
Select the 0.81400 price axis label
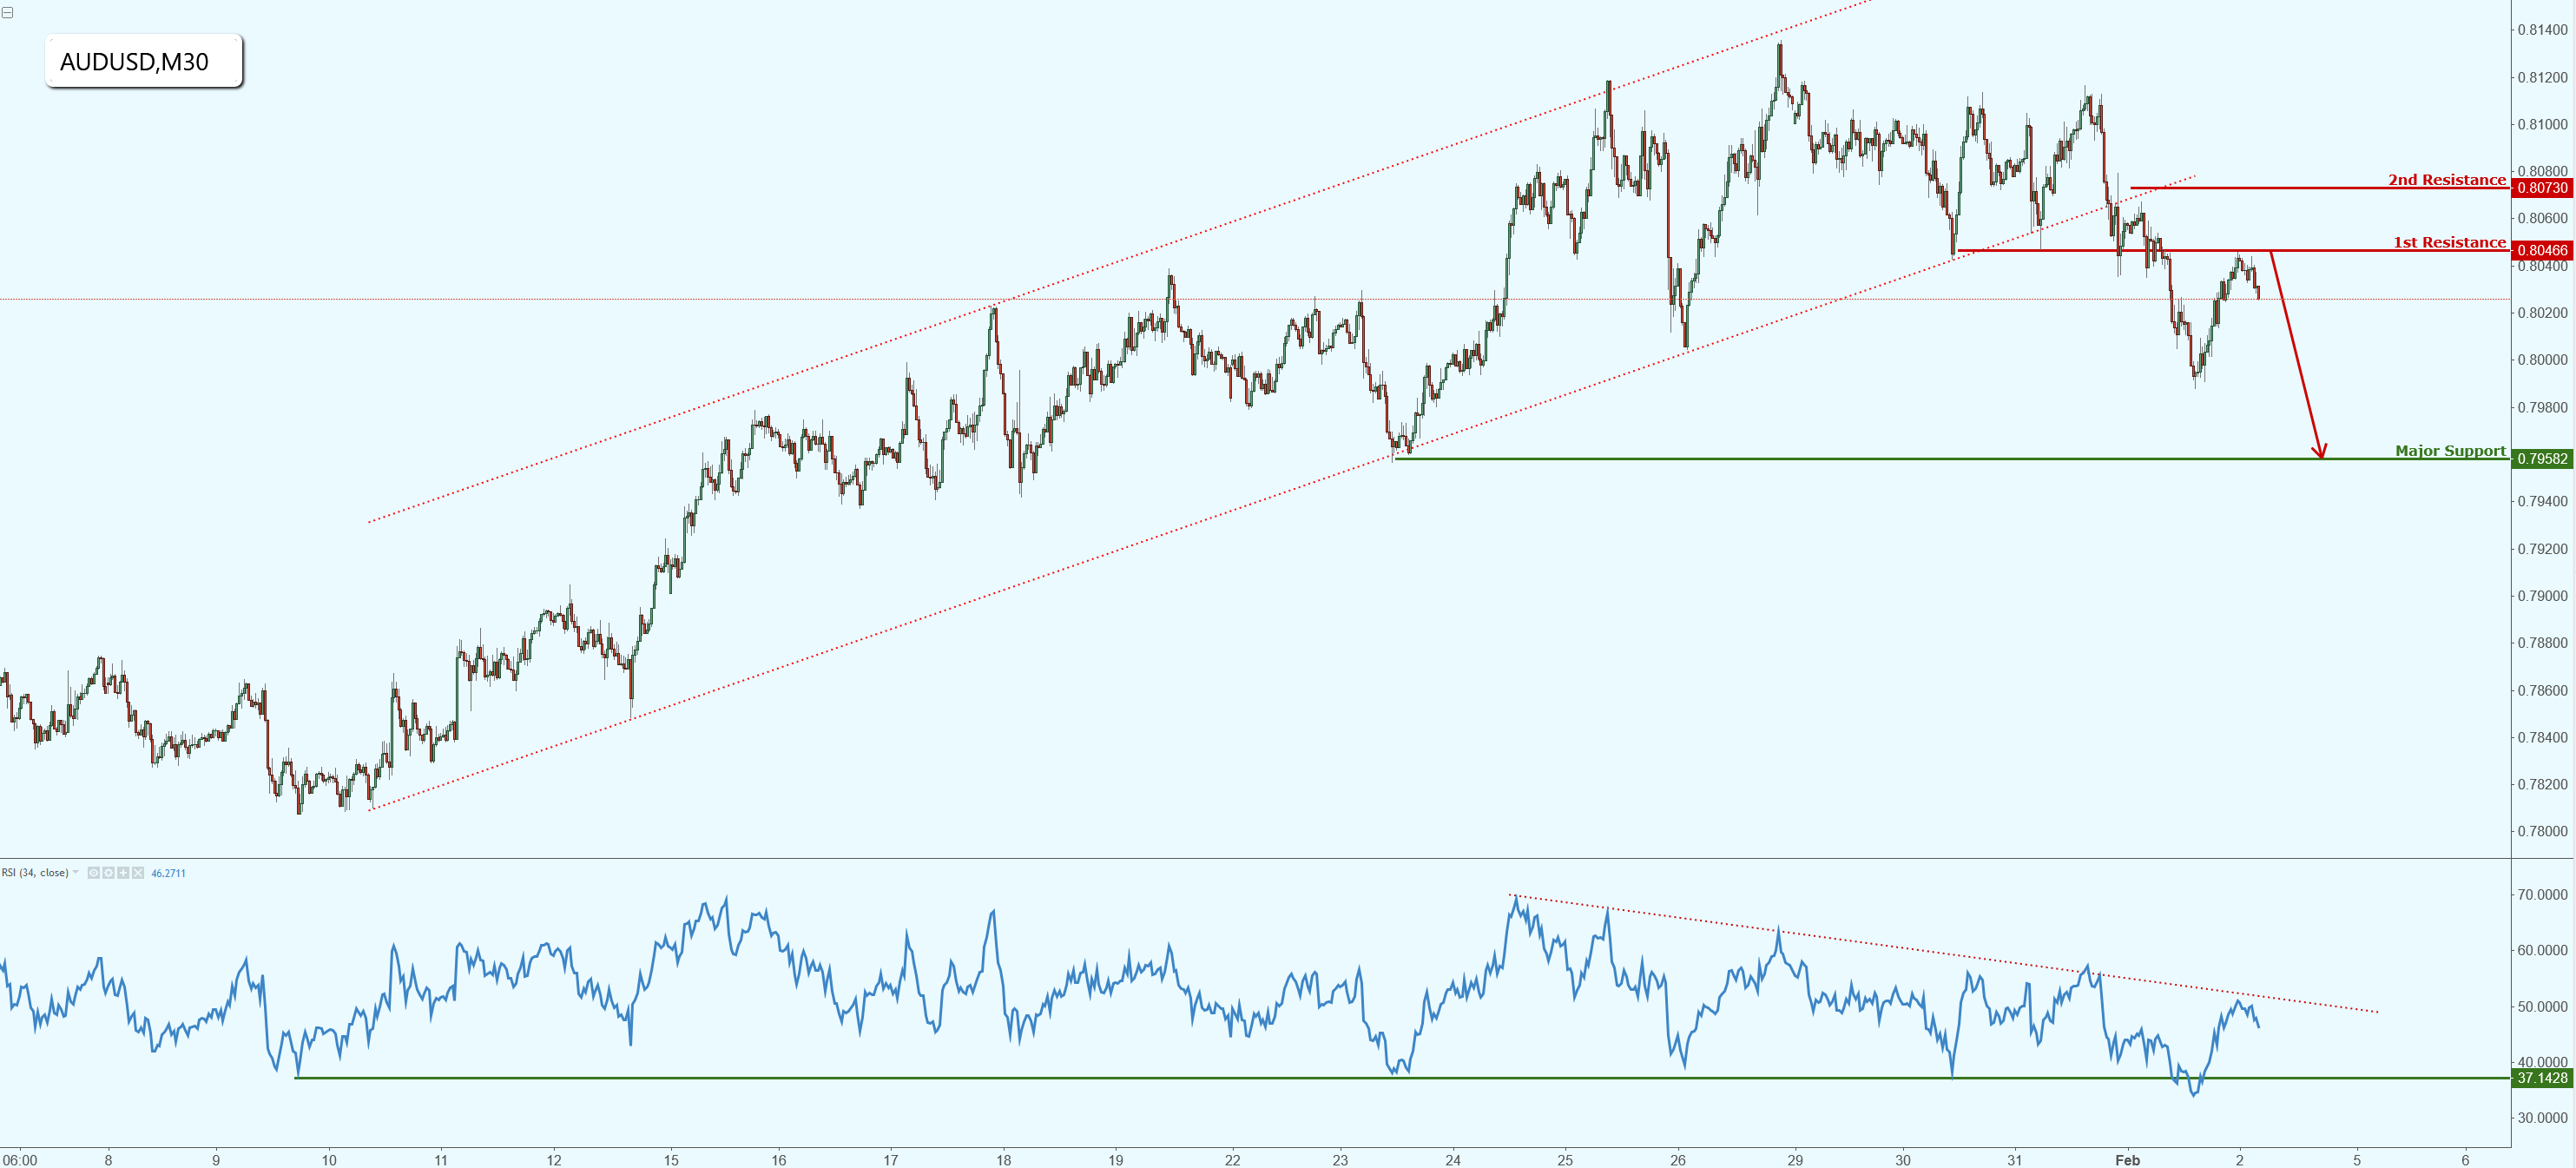[x=2542, y=30]
